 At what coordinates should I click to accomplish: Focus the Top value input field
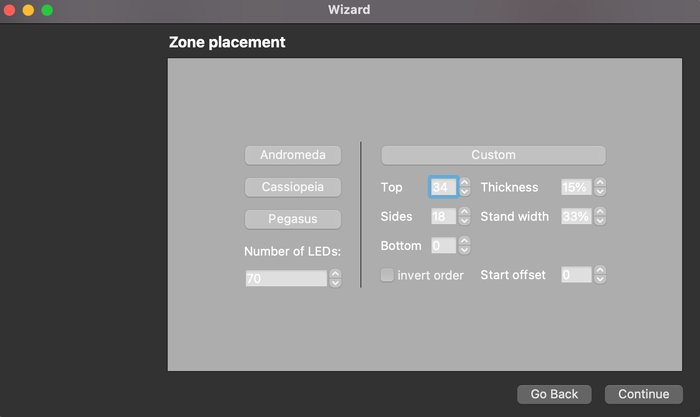443,187
